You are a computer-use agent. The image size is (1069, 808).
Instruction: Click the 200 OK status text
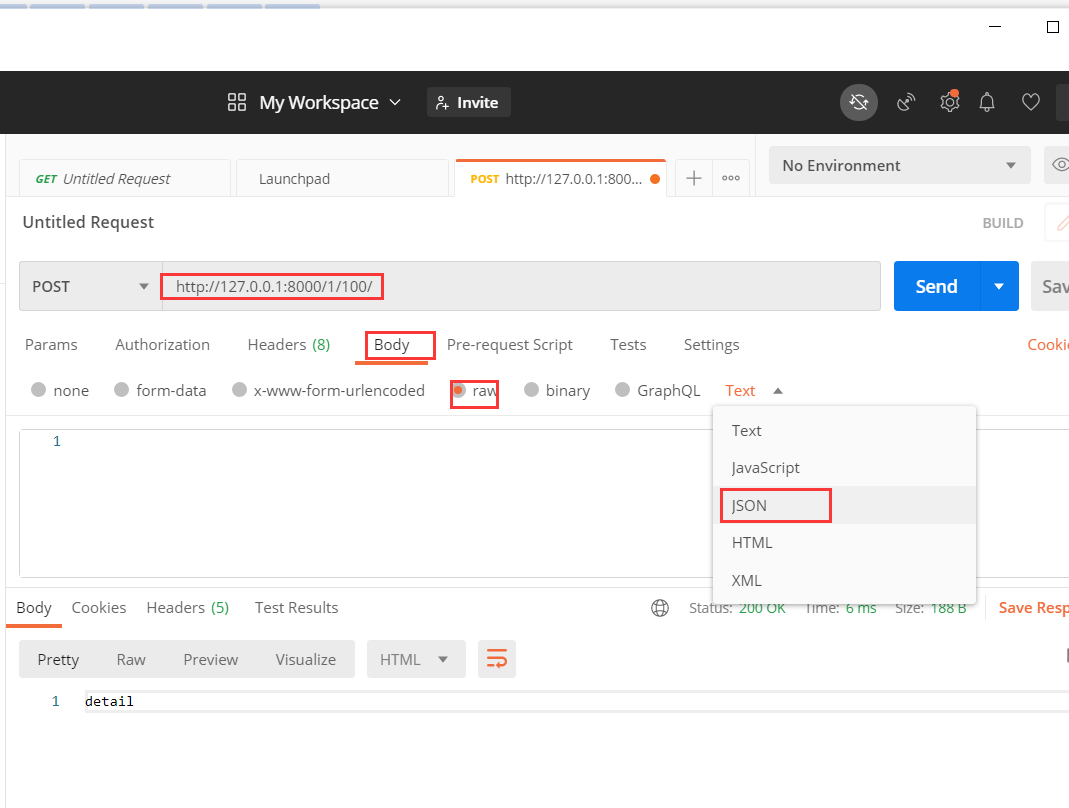[762, 608]
